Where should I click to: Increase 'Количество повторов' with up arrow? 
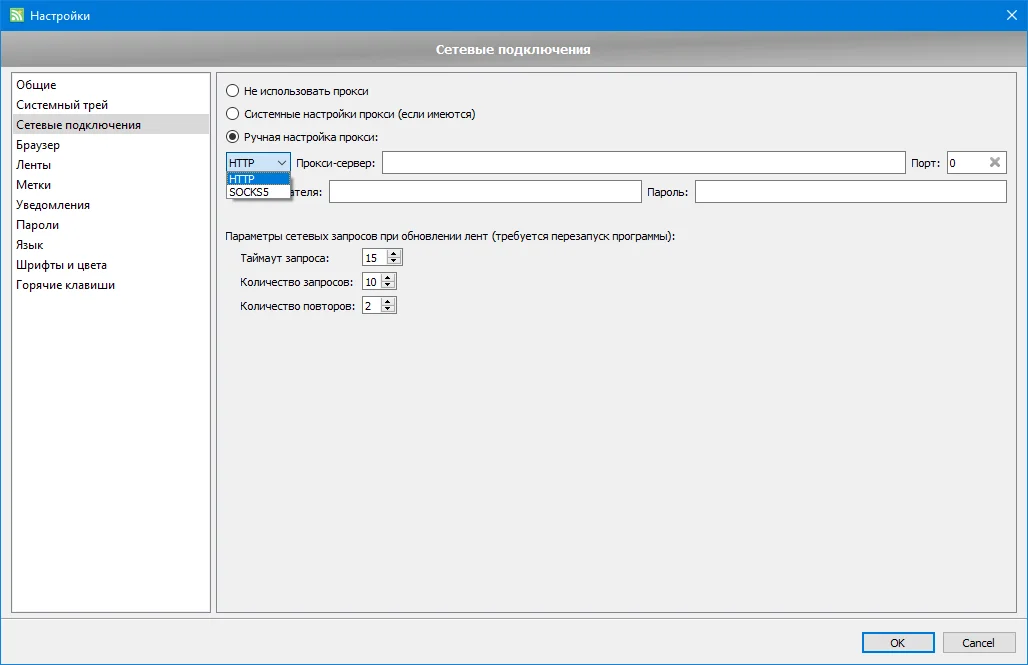point(389,302)
